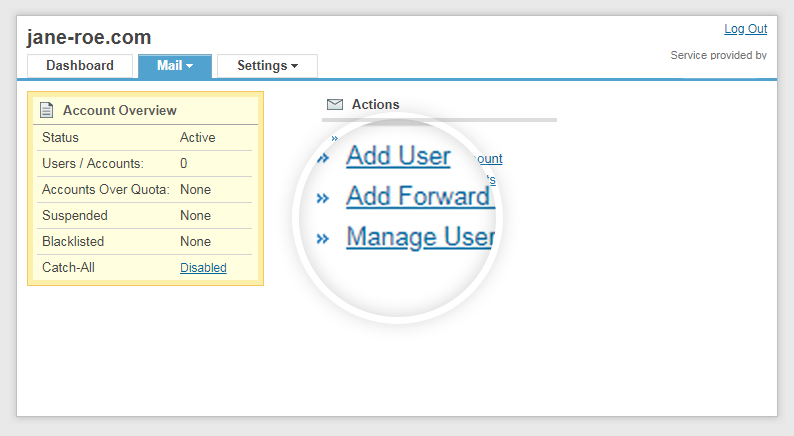The image size is (794, 436).
Task: Select the Suspended row
Action: pos(145,216)
